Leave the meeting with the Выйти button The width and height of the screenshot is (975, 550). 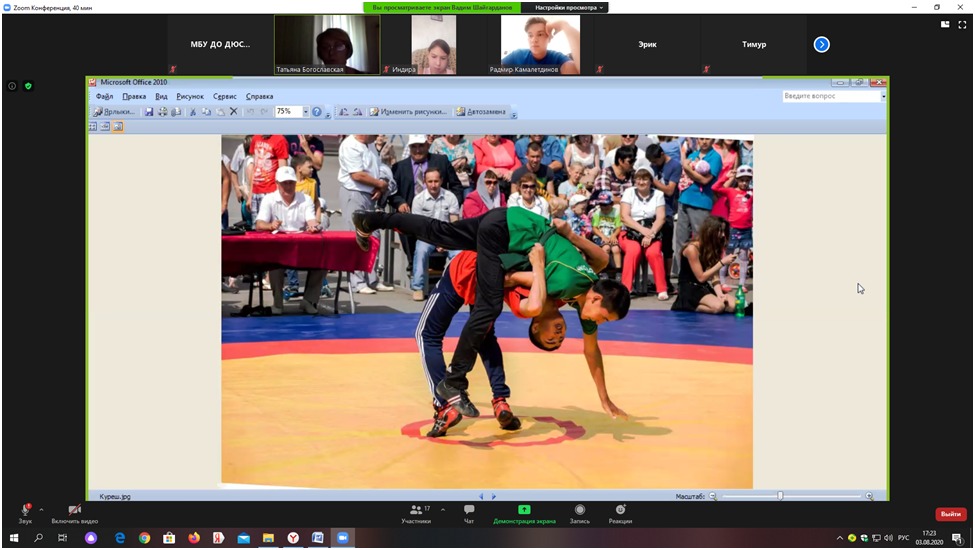click(x=950, y=514)
